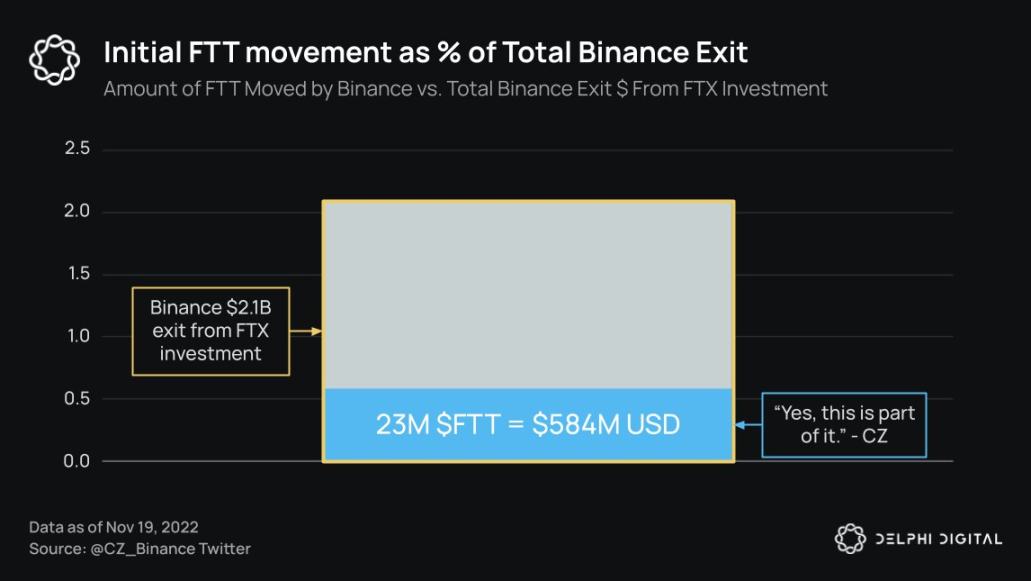The image size is (1031, 581).
Task: Click the subtitle Amount of FTT Moved by Binance
Action: [466, 89]
